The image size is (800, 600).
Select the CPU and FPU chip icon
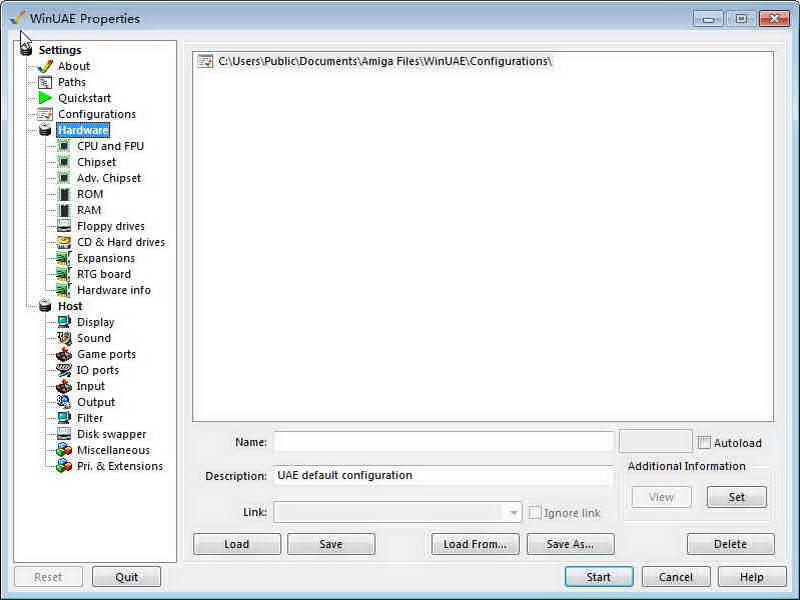point(64,146)
